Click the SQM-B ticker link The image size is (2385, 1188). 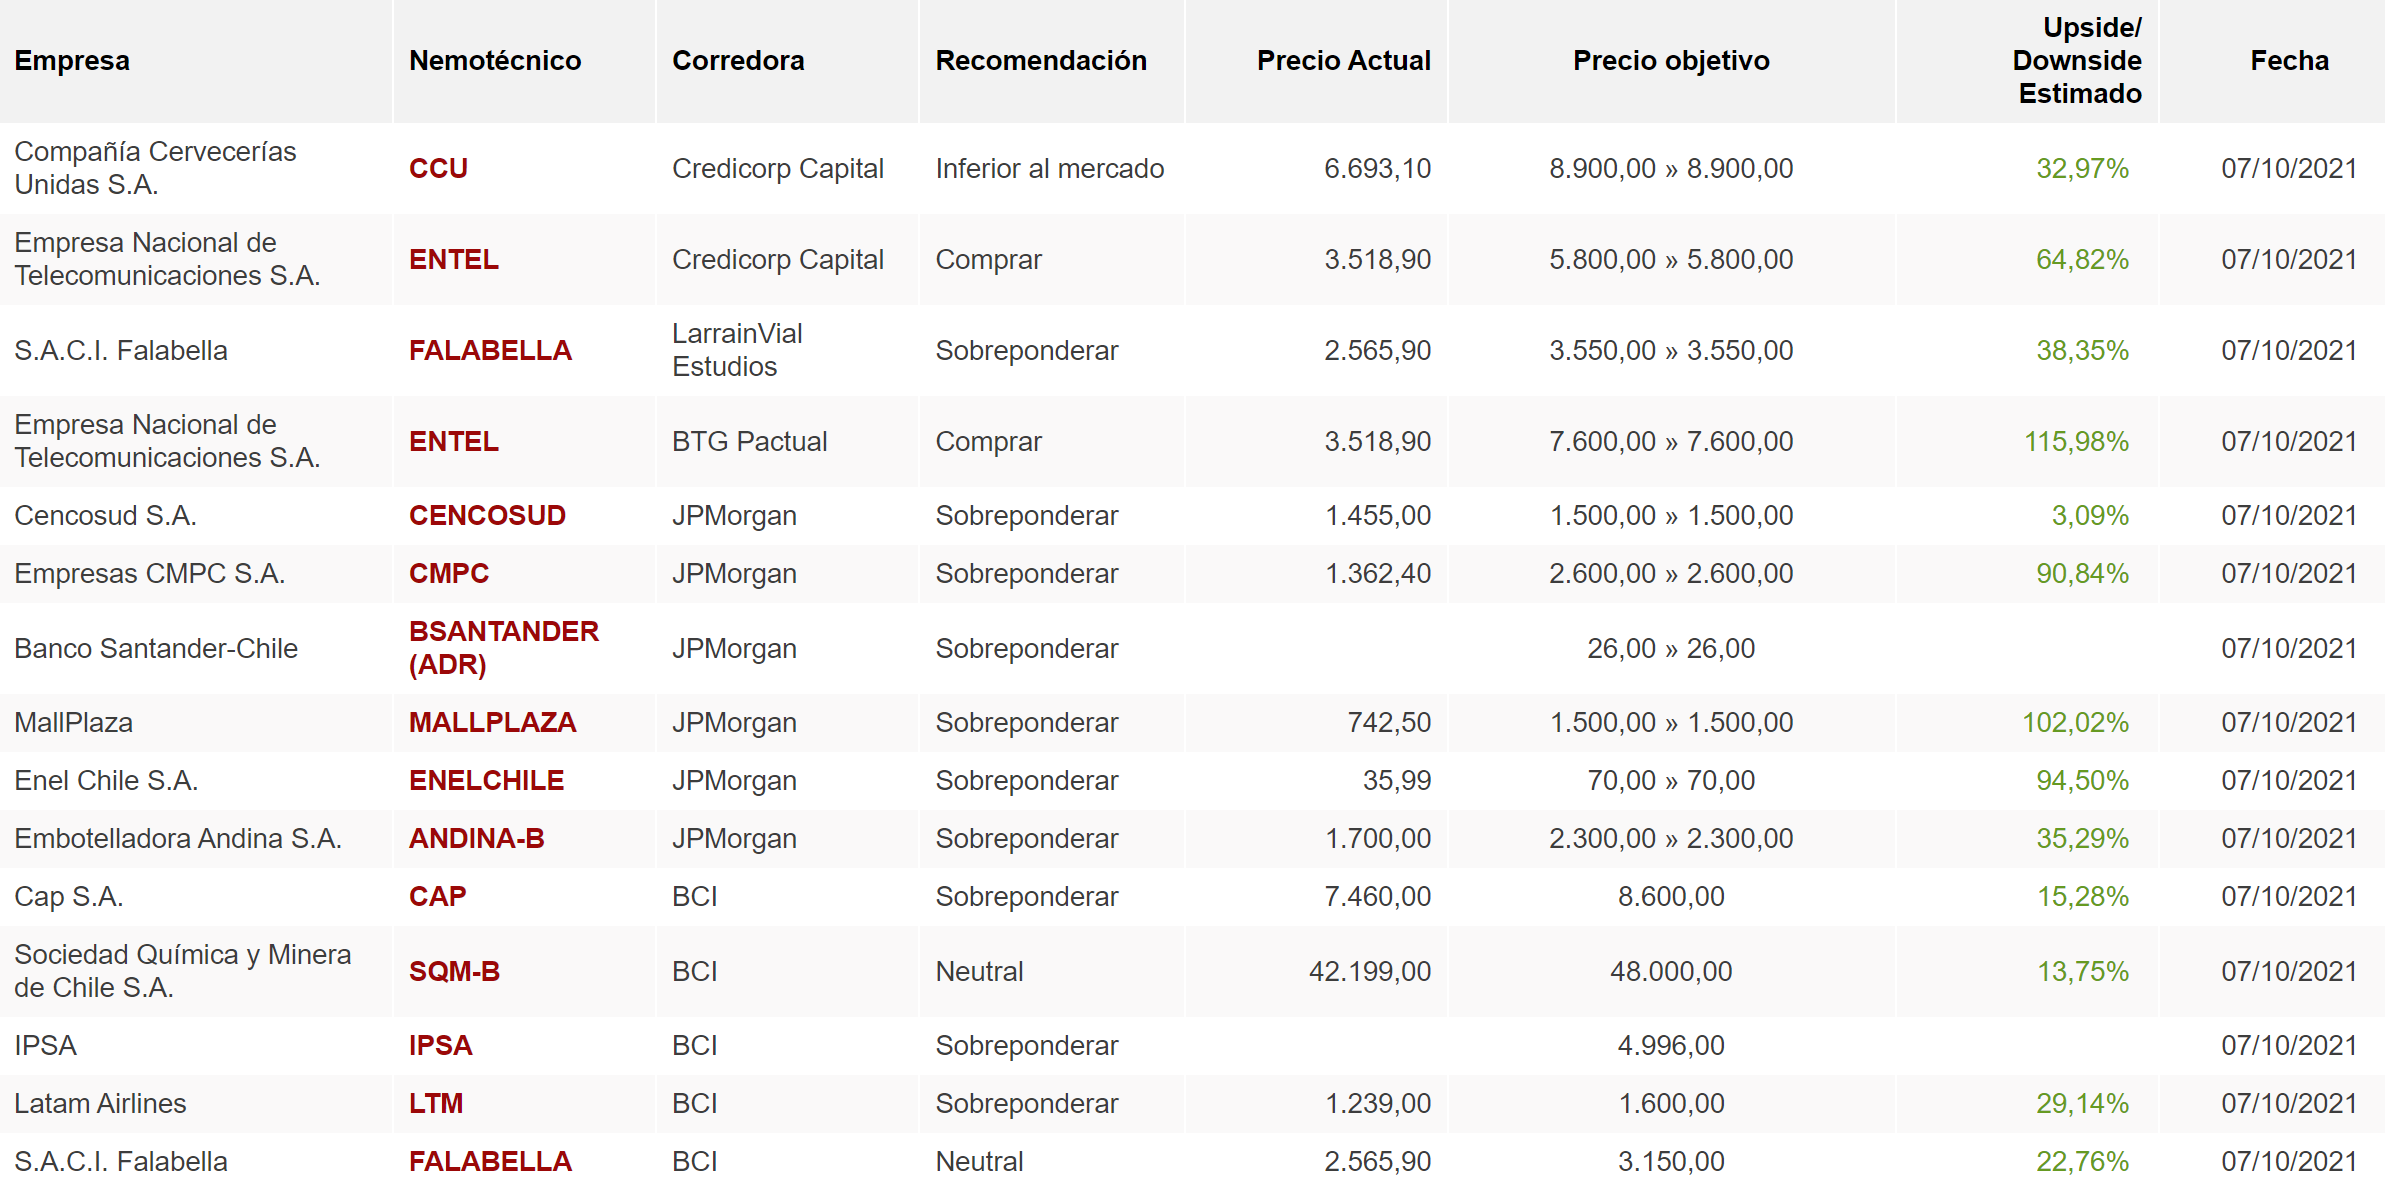[454, 971]
